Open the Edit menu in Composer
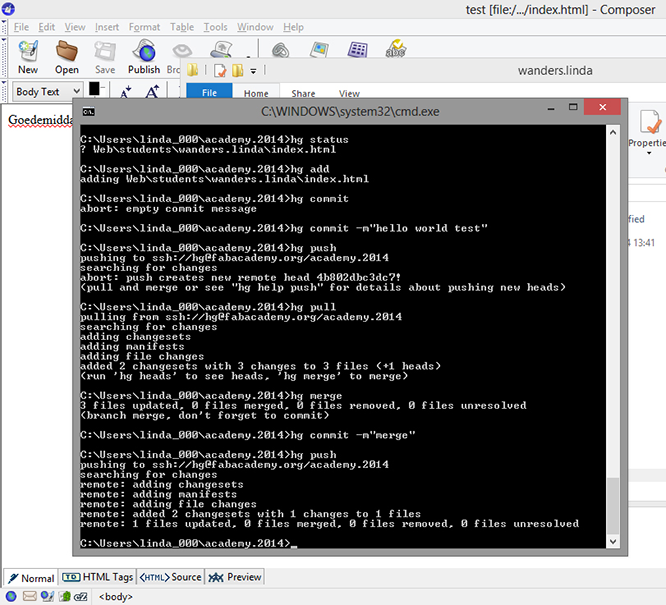 pos(46,27)
